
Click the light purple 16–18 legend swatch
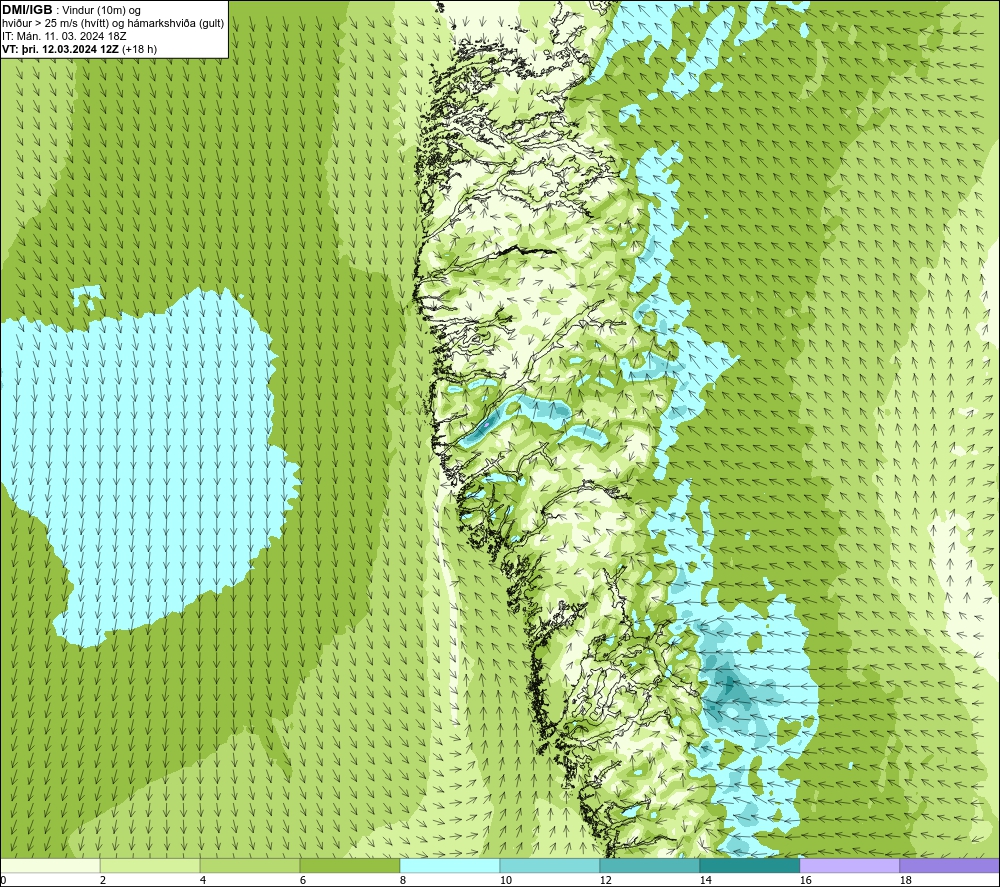(x=849, y=866)
